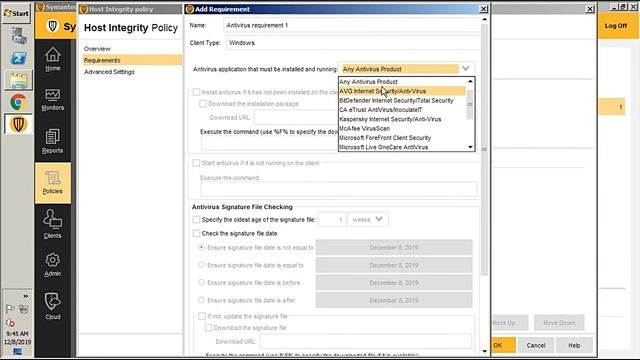Open Server Manager taskbar icon
640x360 pixels.
18,36
